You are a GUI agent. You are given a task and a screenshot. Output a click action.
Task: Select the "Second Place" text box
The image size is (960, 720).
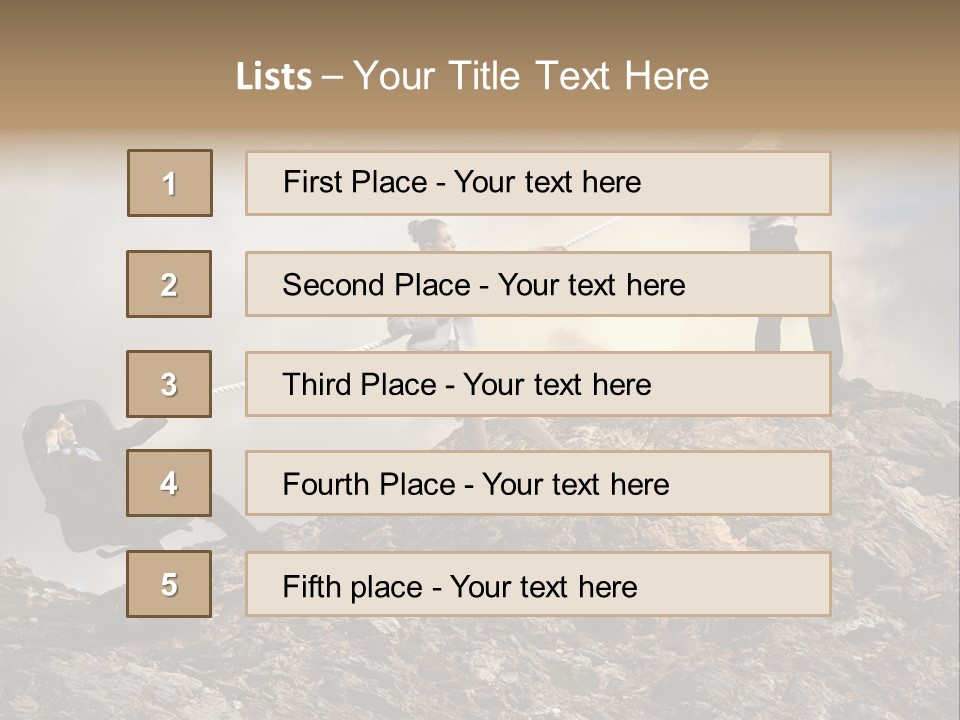click(538, 284)
